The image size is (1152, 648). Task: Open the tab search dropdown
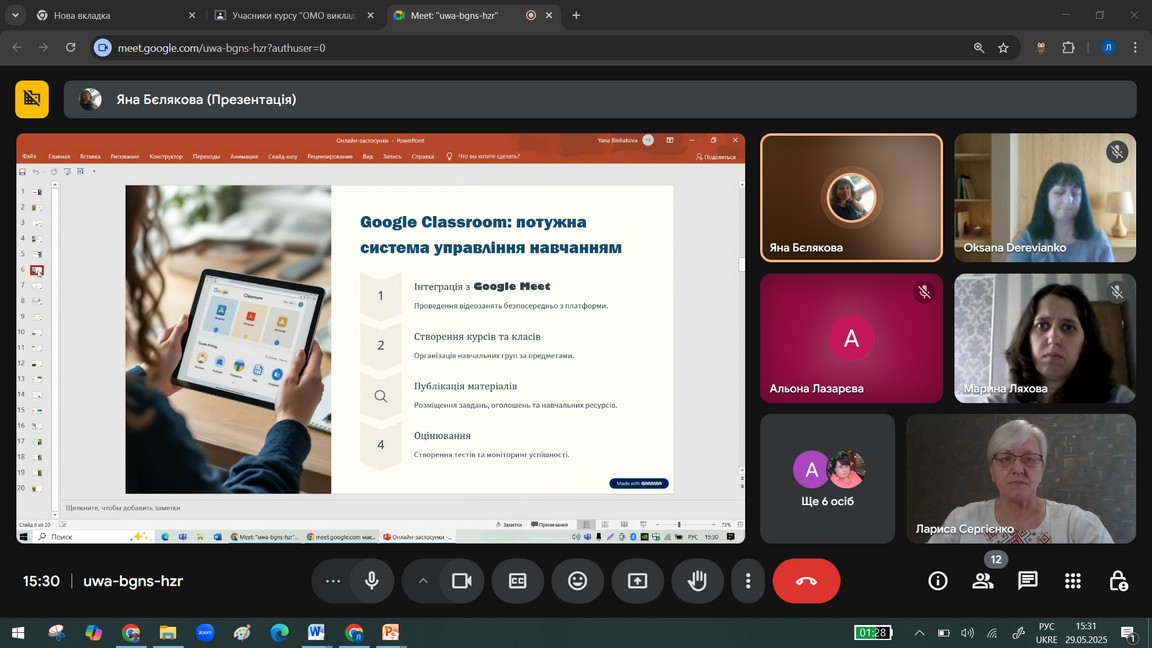click(15, 15)
